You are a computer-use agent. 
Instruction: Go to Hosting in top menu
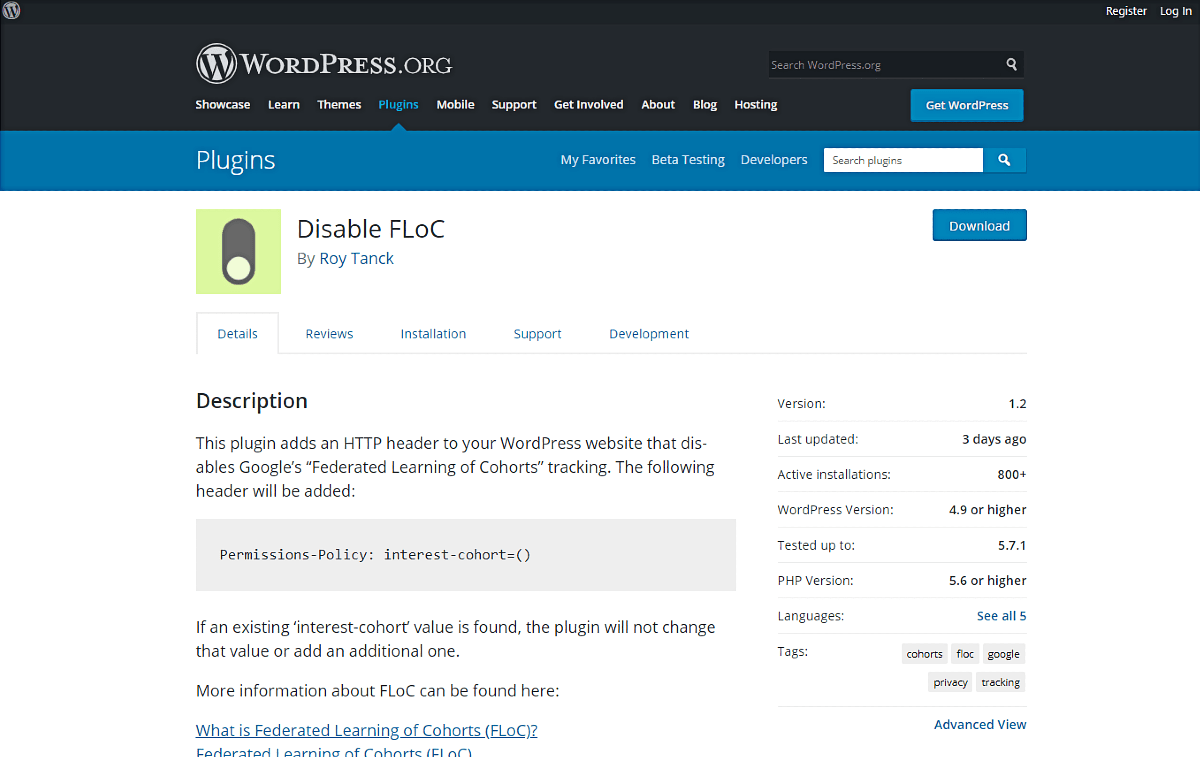(755, 105)
